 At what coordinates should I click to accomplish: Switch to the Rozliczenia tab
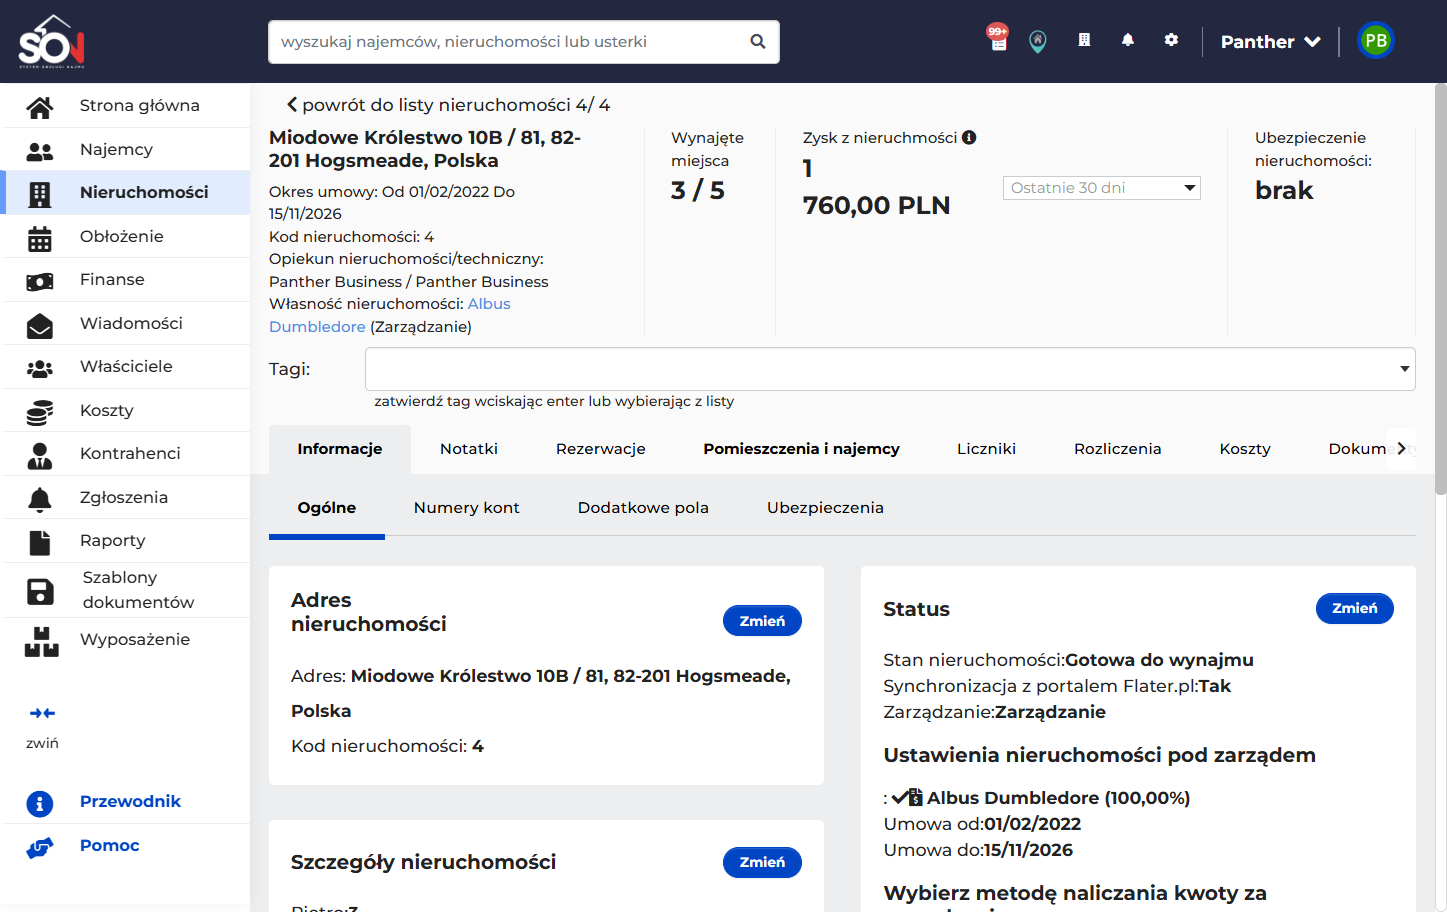coord(1118,449)
